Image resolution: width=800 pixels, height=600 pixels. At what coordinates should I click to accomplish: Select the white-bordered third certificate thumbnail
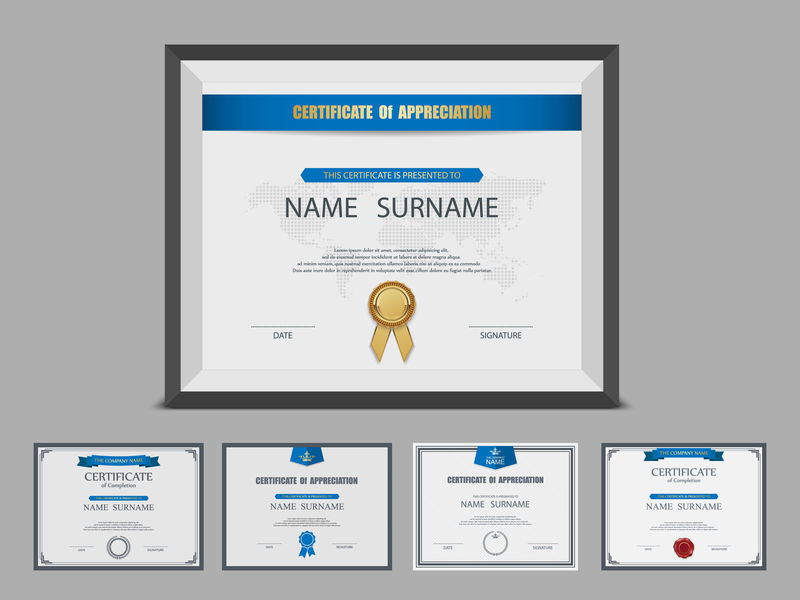click(495, 506)
